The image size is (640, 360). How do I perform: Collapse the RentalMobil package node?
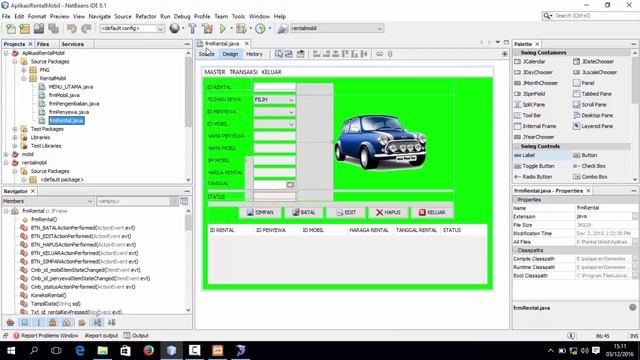(x=24, y=78)
